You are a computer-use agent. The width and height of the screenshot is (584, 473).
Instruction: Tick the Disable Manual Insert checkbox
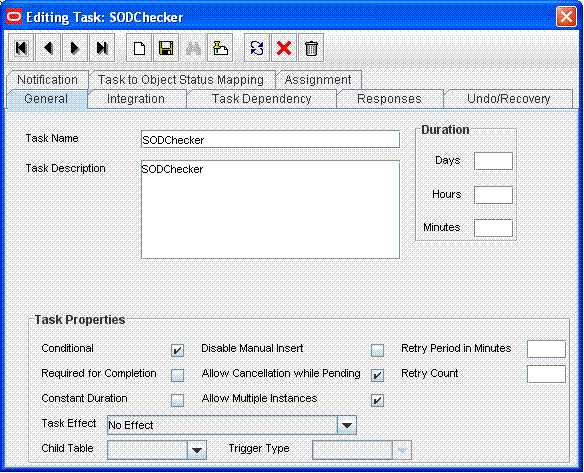coord(377,350)
